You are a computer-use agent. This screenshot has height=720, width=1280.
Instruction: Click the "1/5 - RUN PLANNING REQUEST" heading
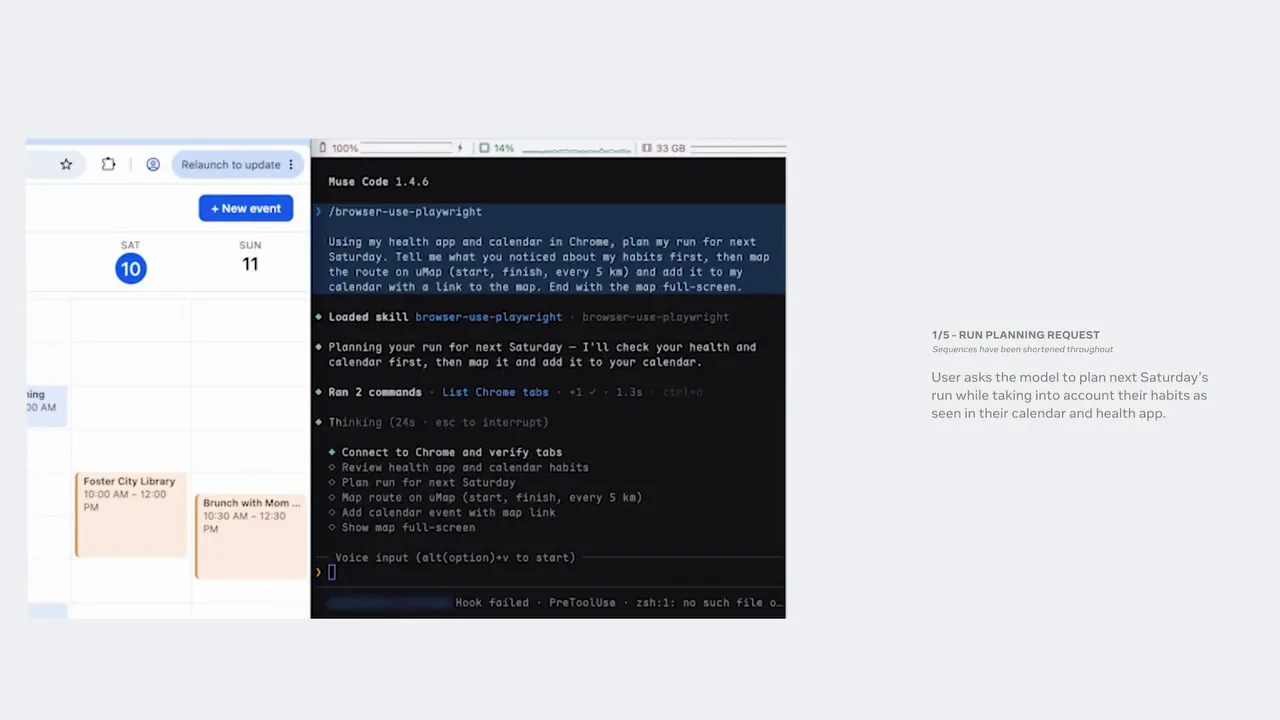(x=1016, y=335)
